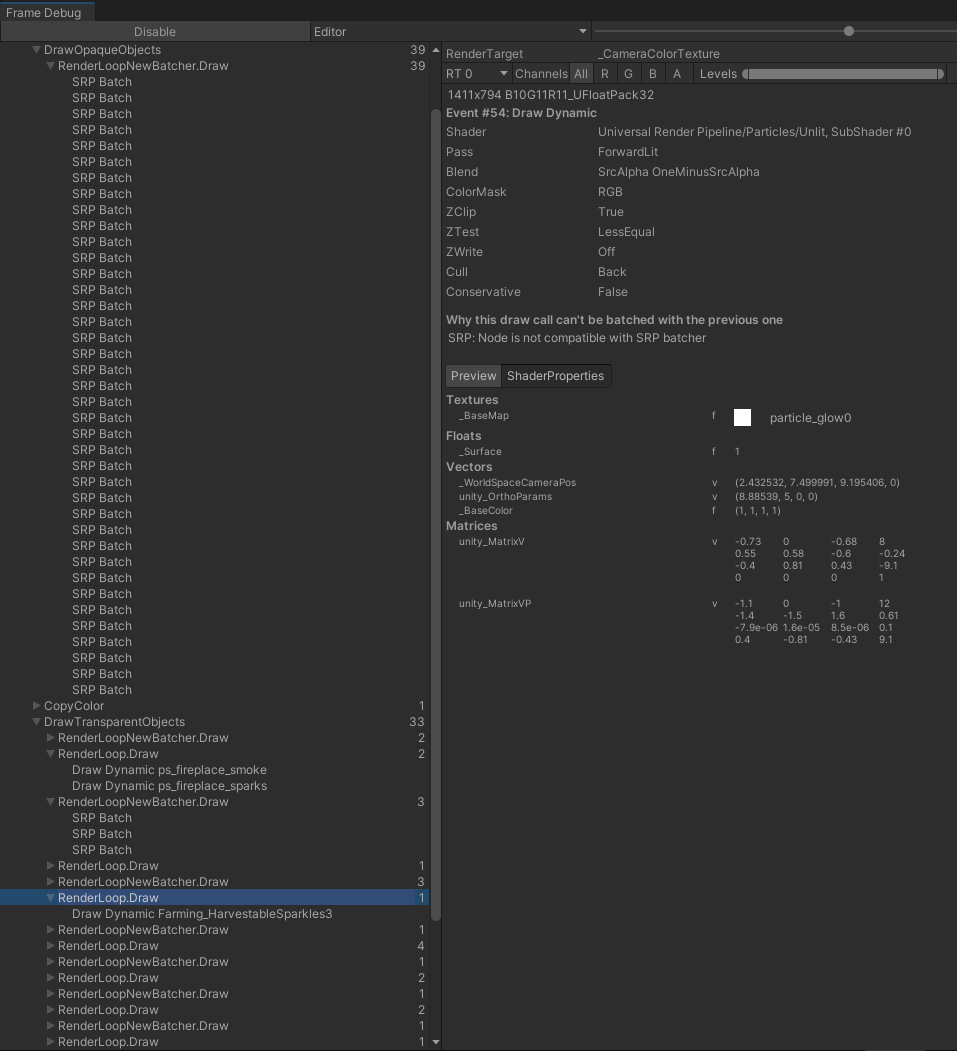Toggle the G channel button
The height and width of the screenshot is (1051, 957).
coord(628,73)
